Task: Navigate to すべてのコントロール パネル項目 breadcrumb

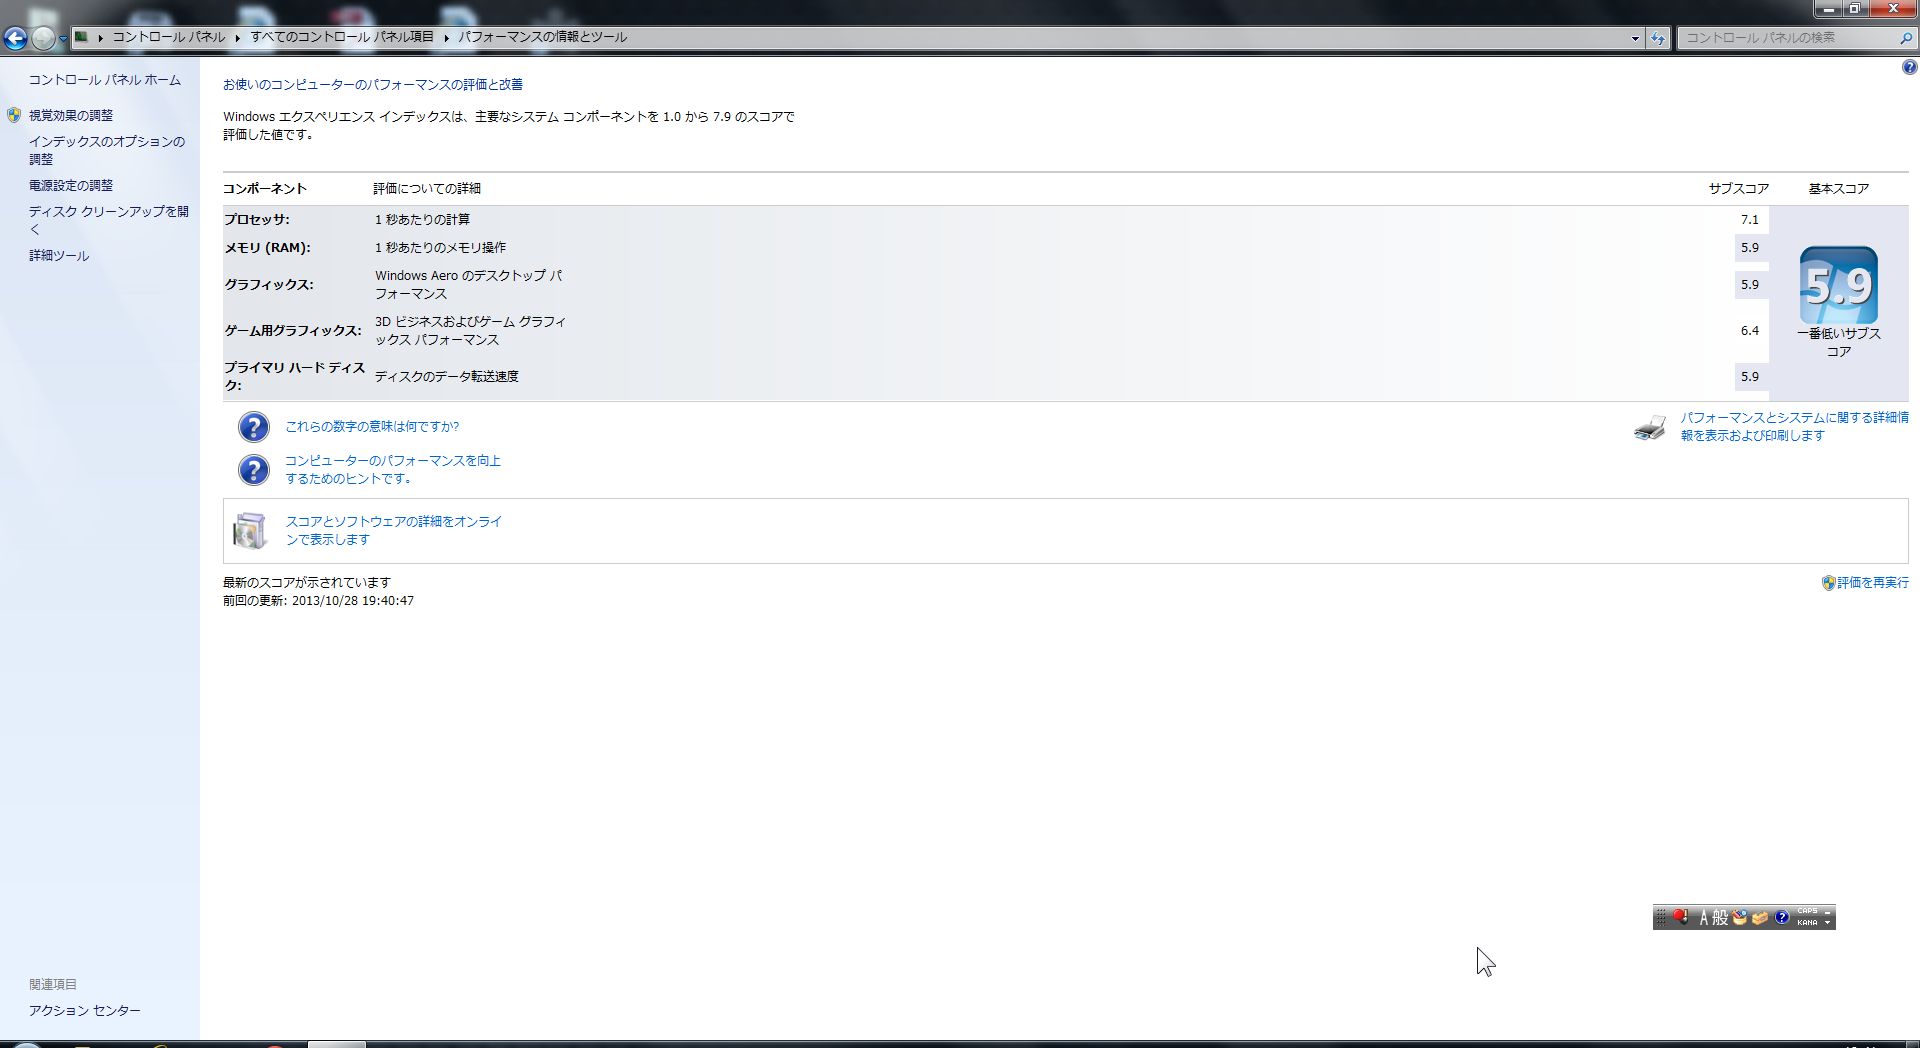Action: tap(342, 37)
